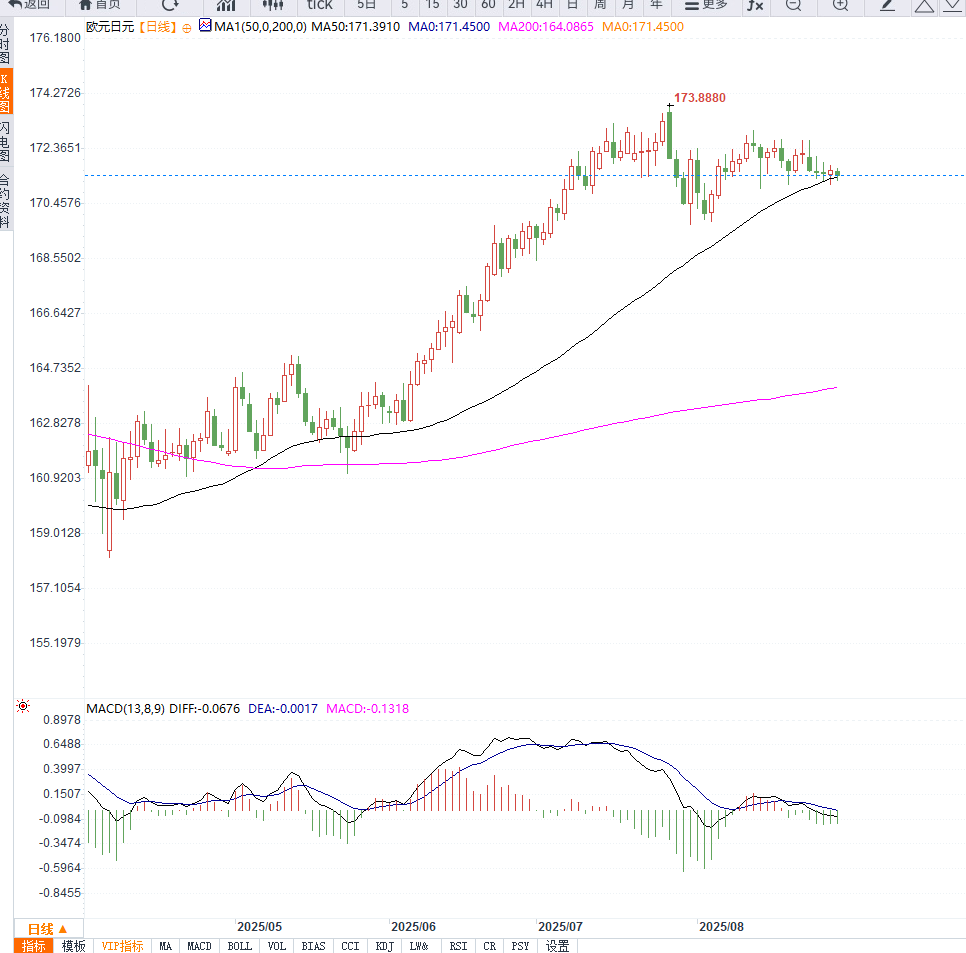The width and height of the screenshot is (966, 953).
Task: Zoom out the chart with minus magnifier
Action: tap(794, 5)
